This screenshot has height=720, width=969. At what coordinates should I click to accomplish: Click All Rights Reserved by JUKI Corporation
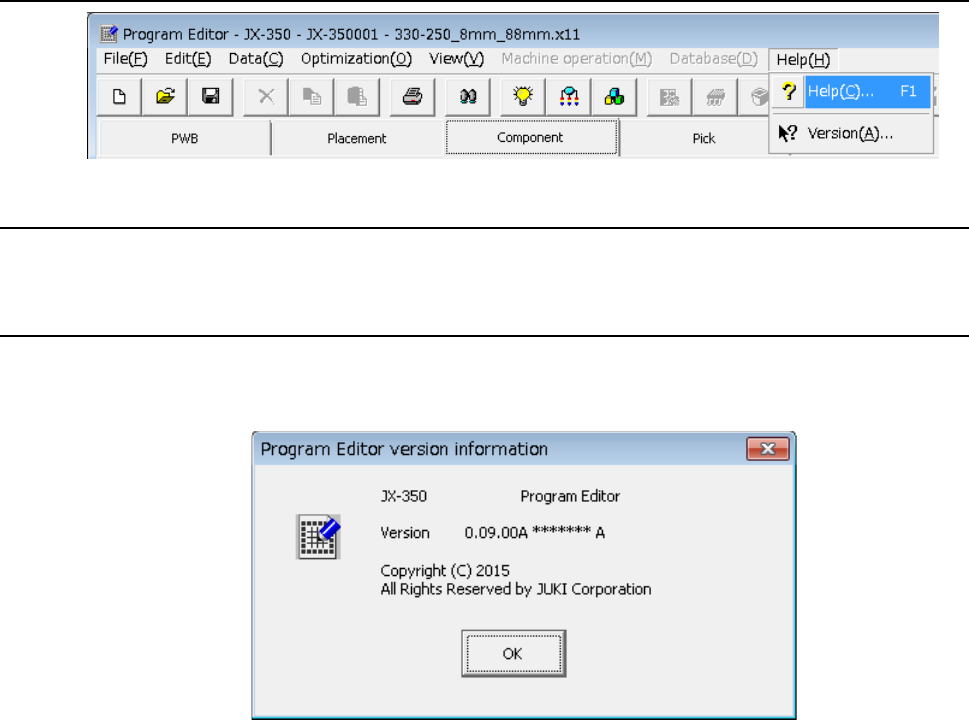[x=516, y=590]
